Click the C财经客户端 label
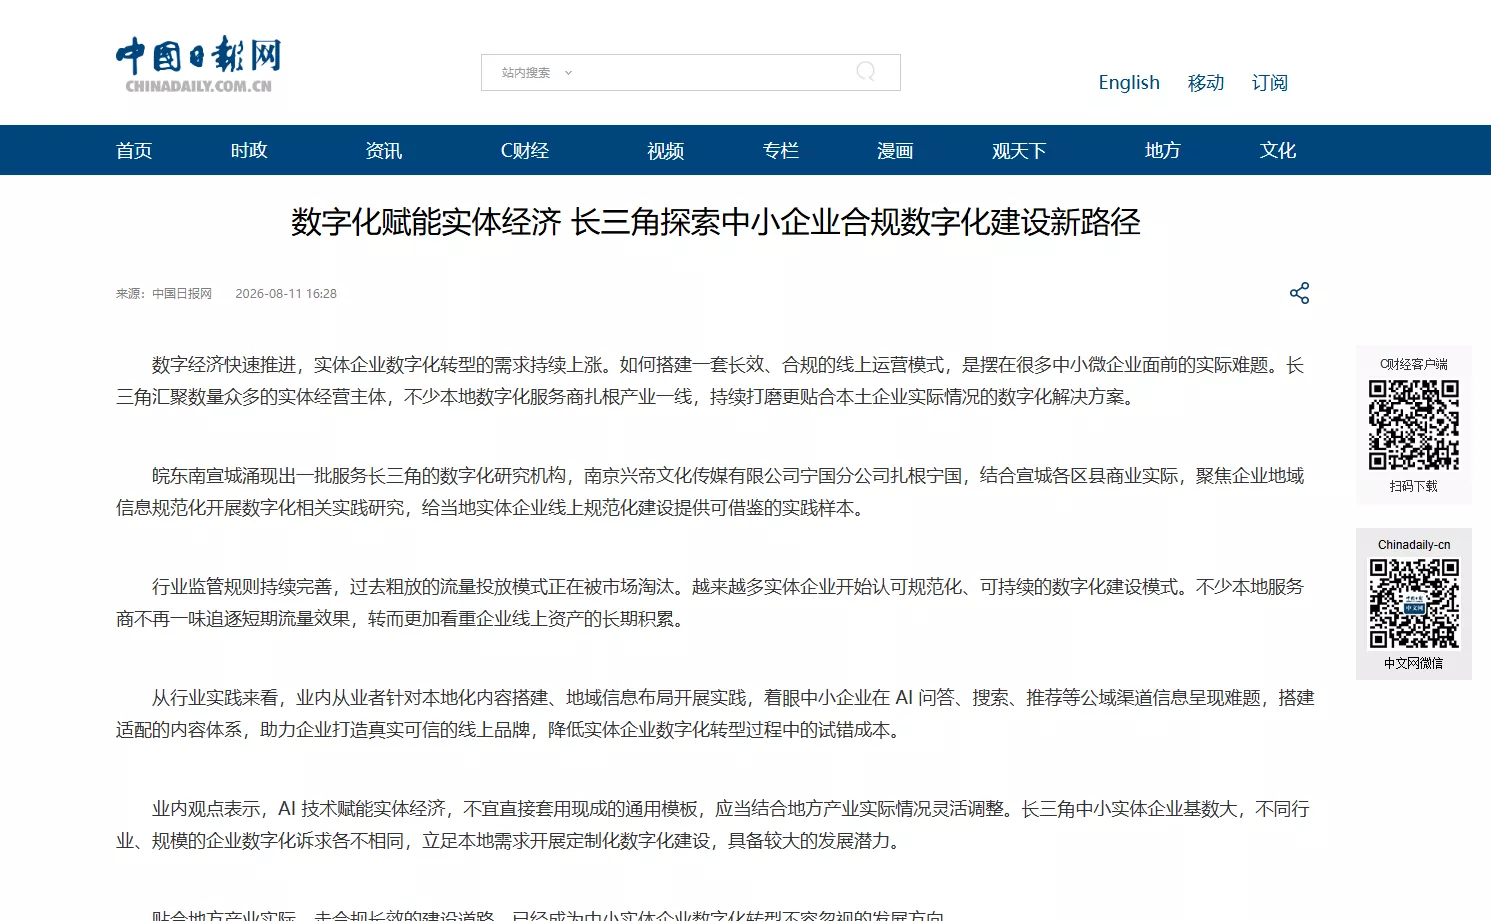The width and height of the screenshot is (1491, 921). (x=1414, y=364)
